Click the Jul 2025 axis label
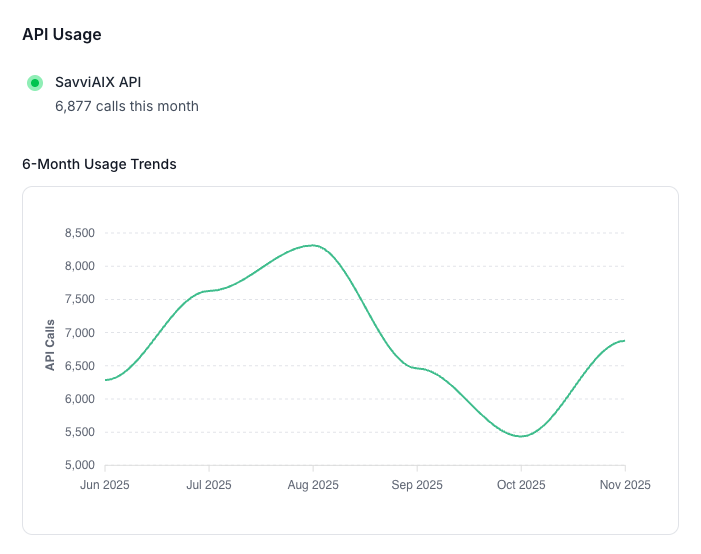 click(209, 485)
